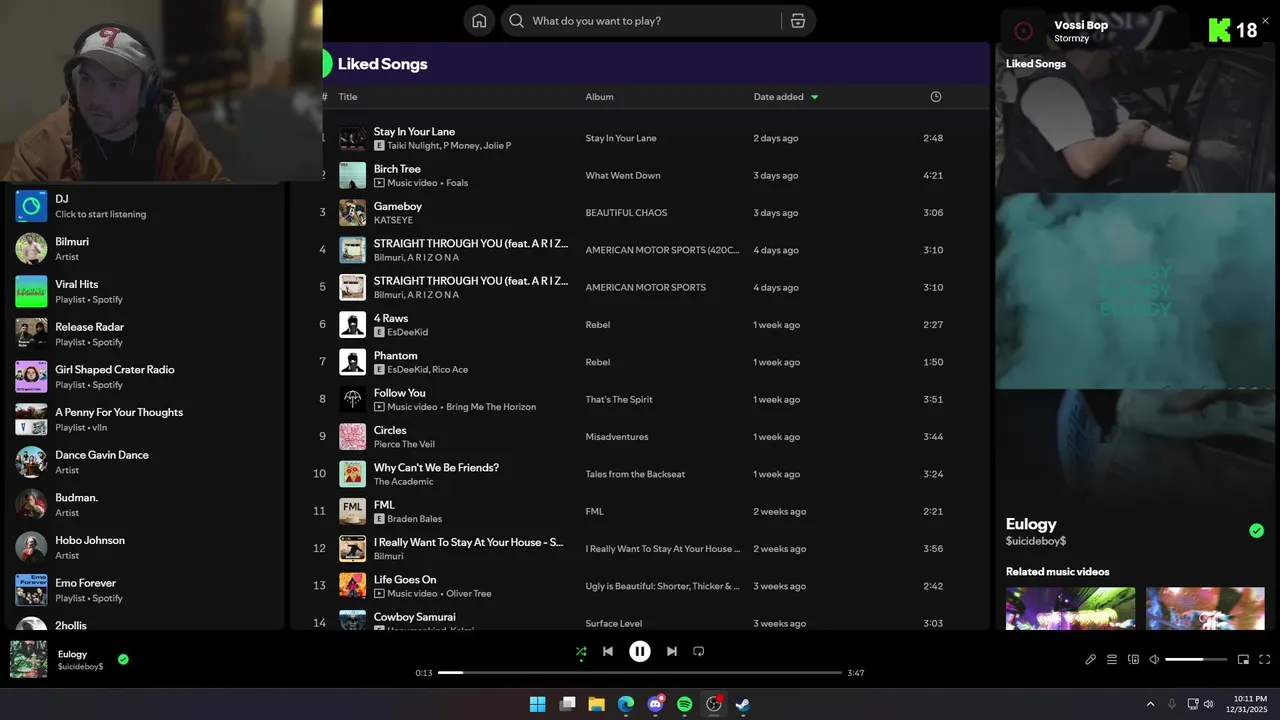Select the song Stay In Your Lane
Image resolution: width=1280 pixels, height=720 pixels.
click(414, 131)
